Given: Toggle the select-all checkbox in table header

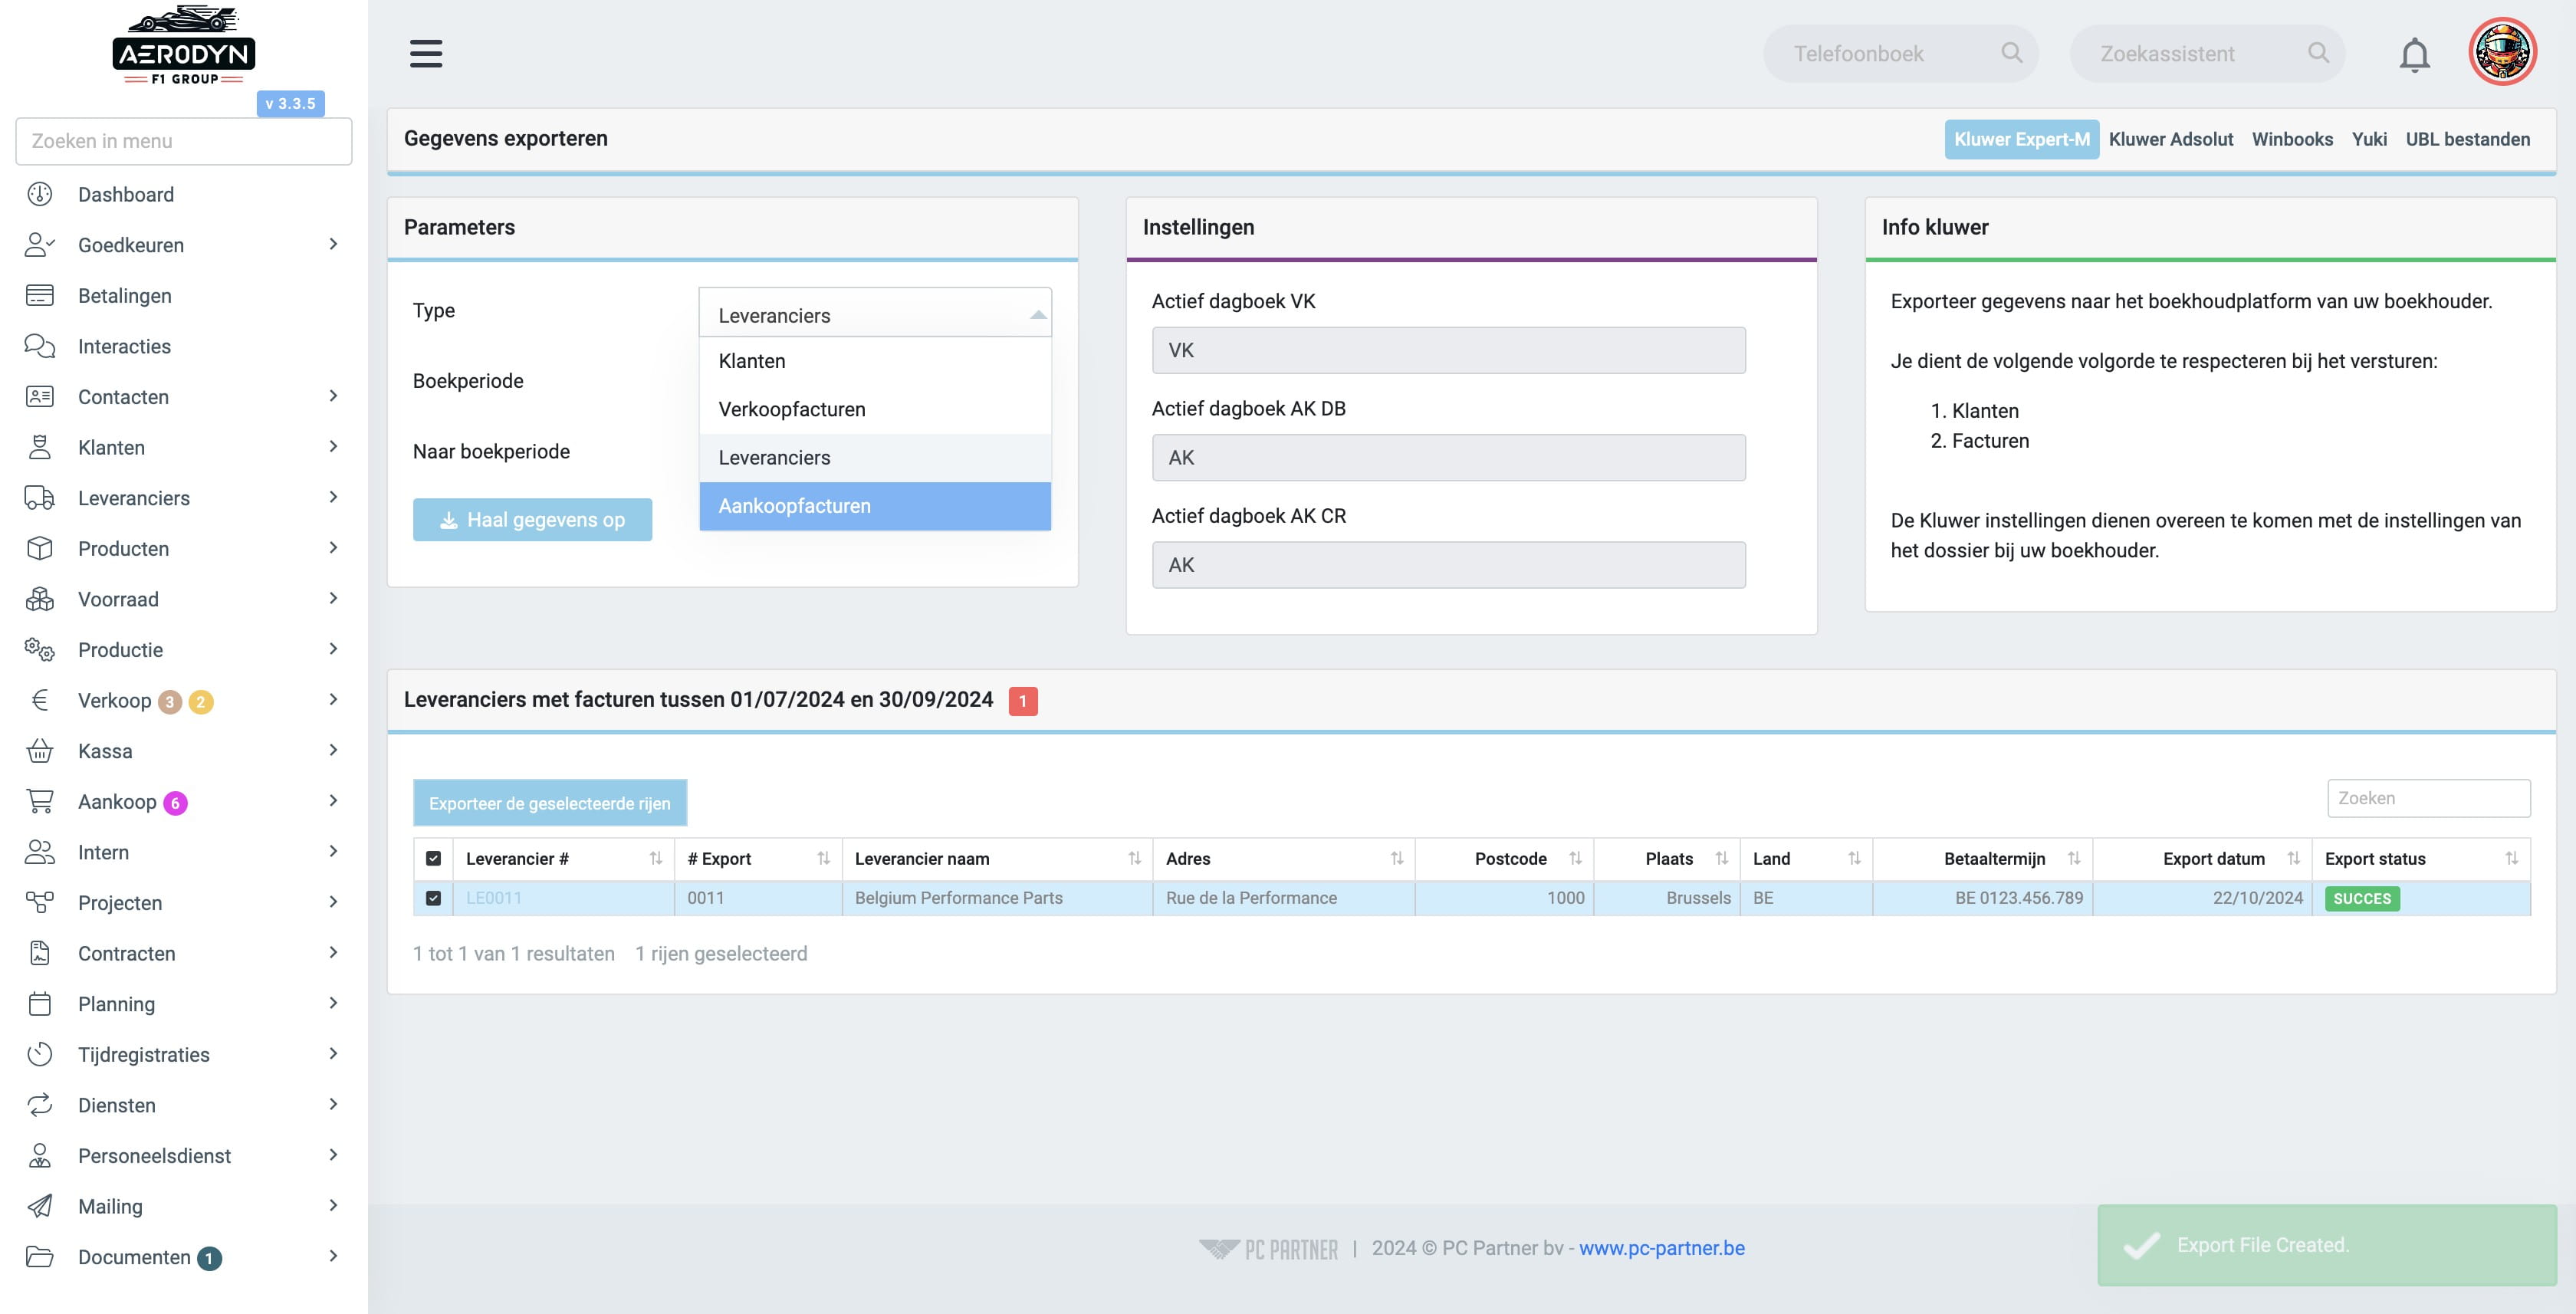Looking at the screenshot, I should click(x=433, y=858).
